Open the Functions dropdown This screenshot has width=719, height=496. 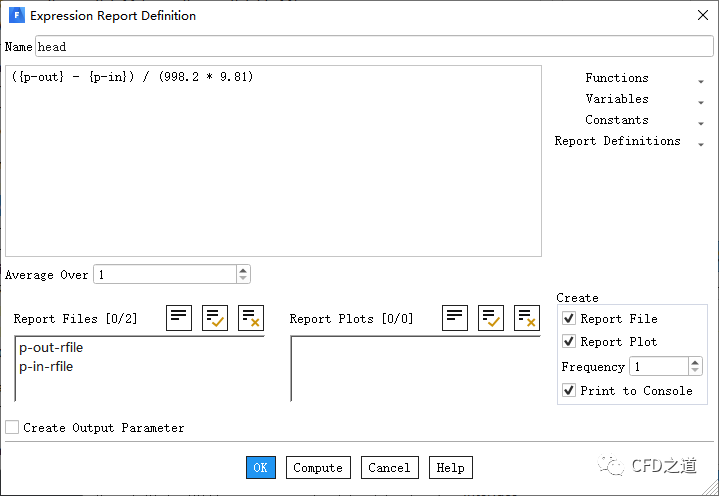700,79
